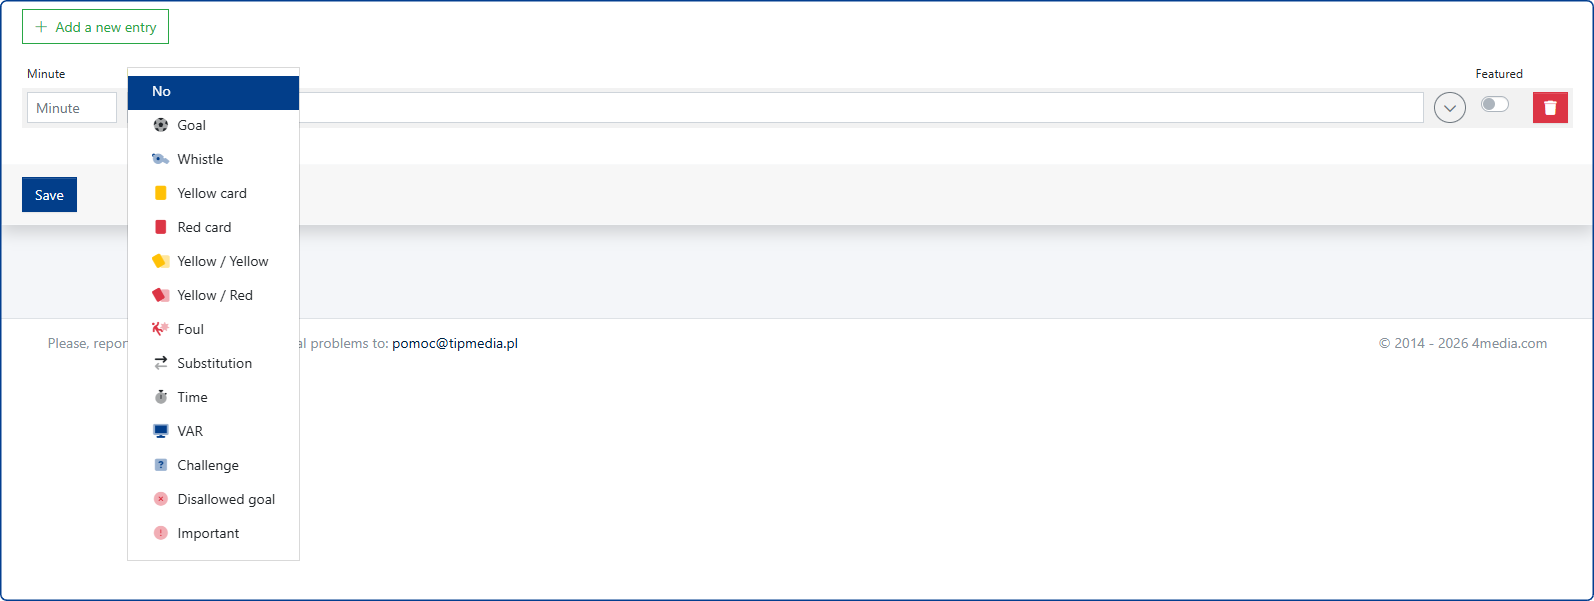Toggle the Featured switch
This screenshot has height=601, width=1594.
[1494, 104]
